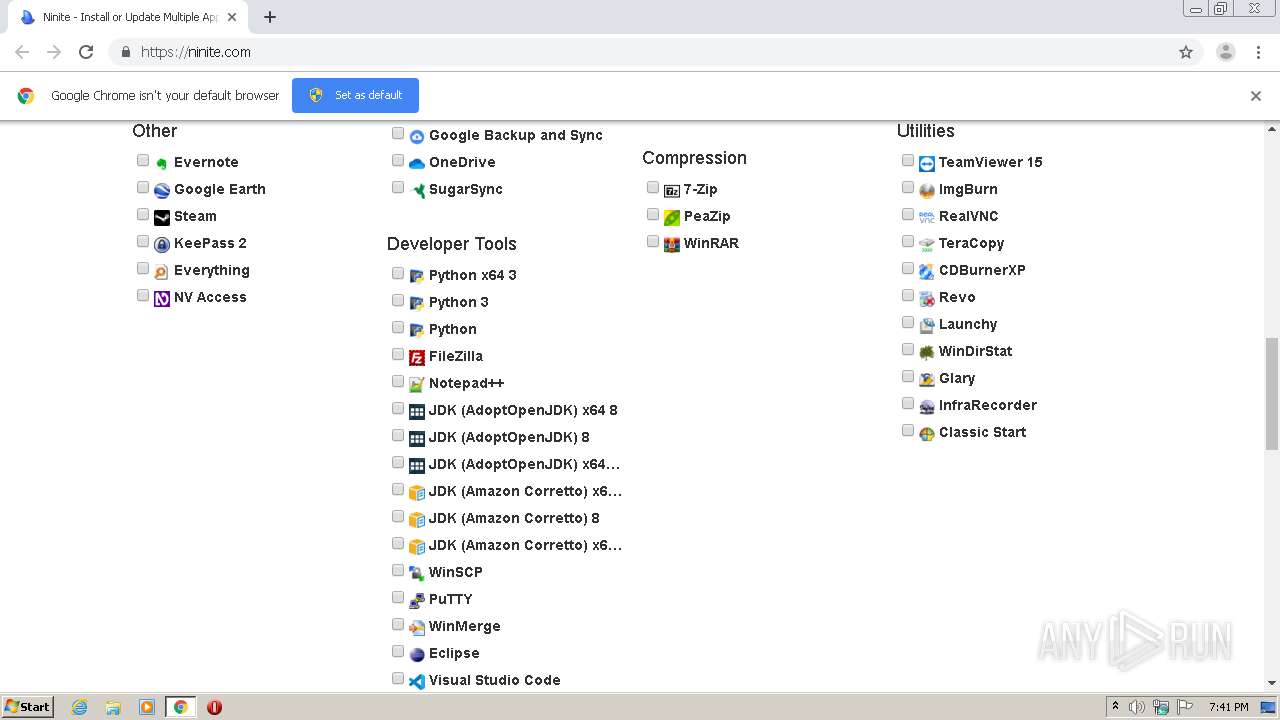Click the WinDirStat tree icon
Viewport: 1280px width, 720px height.
point(927,352)
